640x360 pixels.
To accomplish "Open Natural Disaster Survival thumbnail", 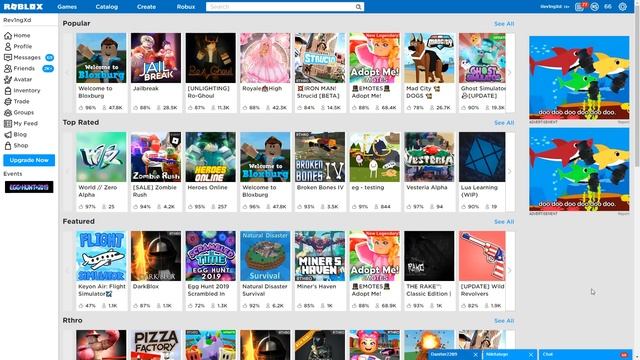I will [265, 256].
